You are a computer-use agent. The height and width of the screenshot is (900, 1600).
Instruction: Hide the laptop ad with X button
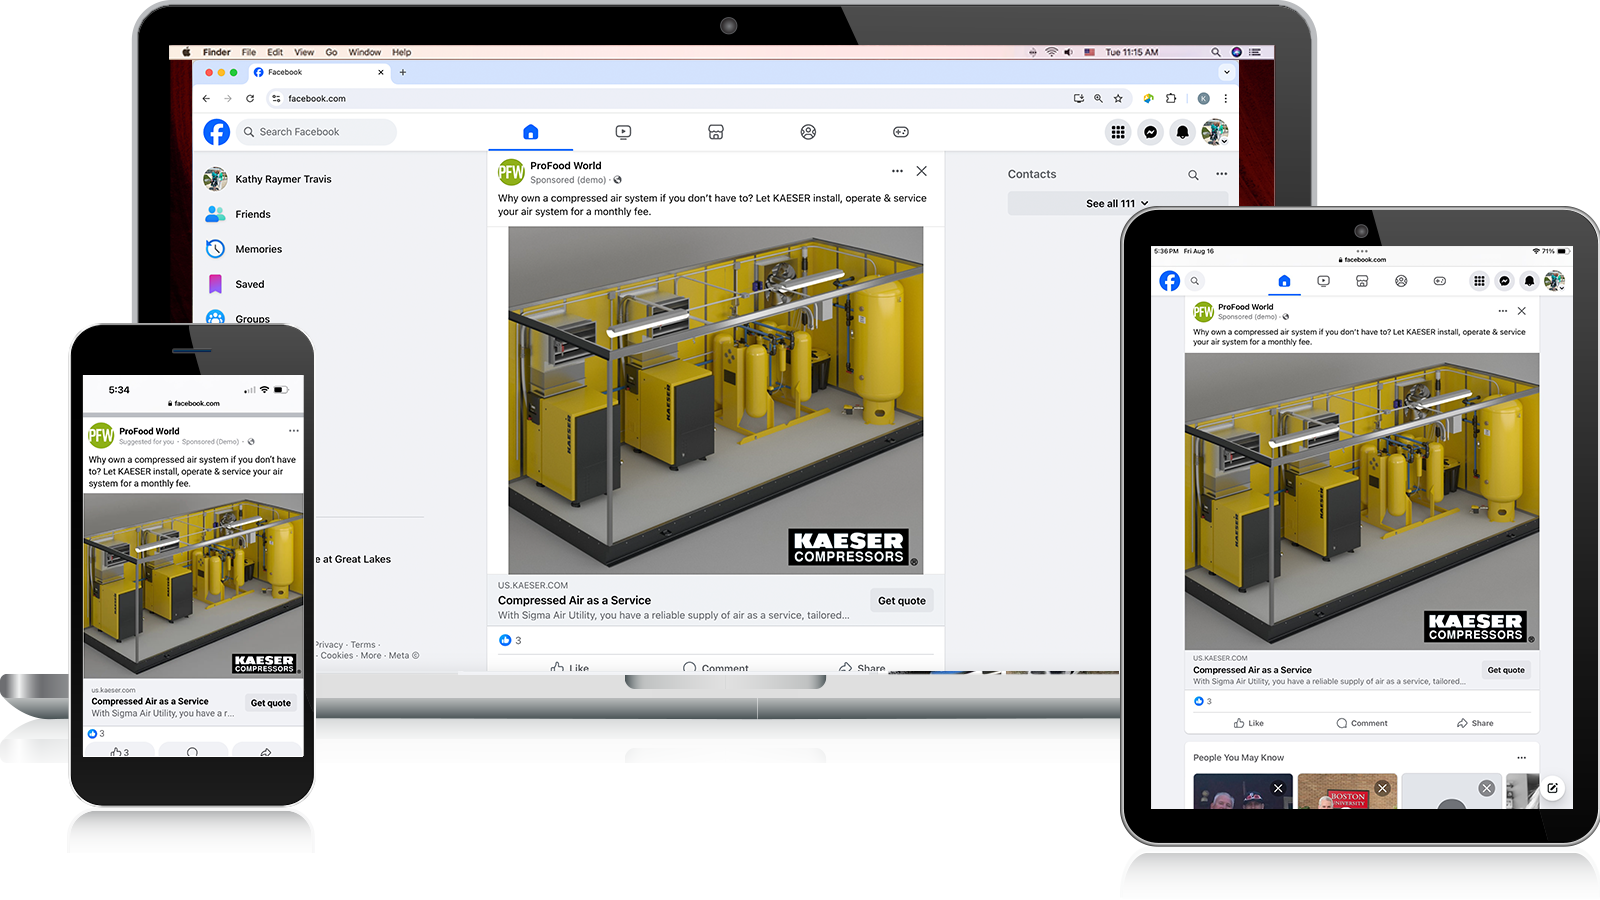click(x=922, y=171)
